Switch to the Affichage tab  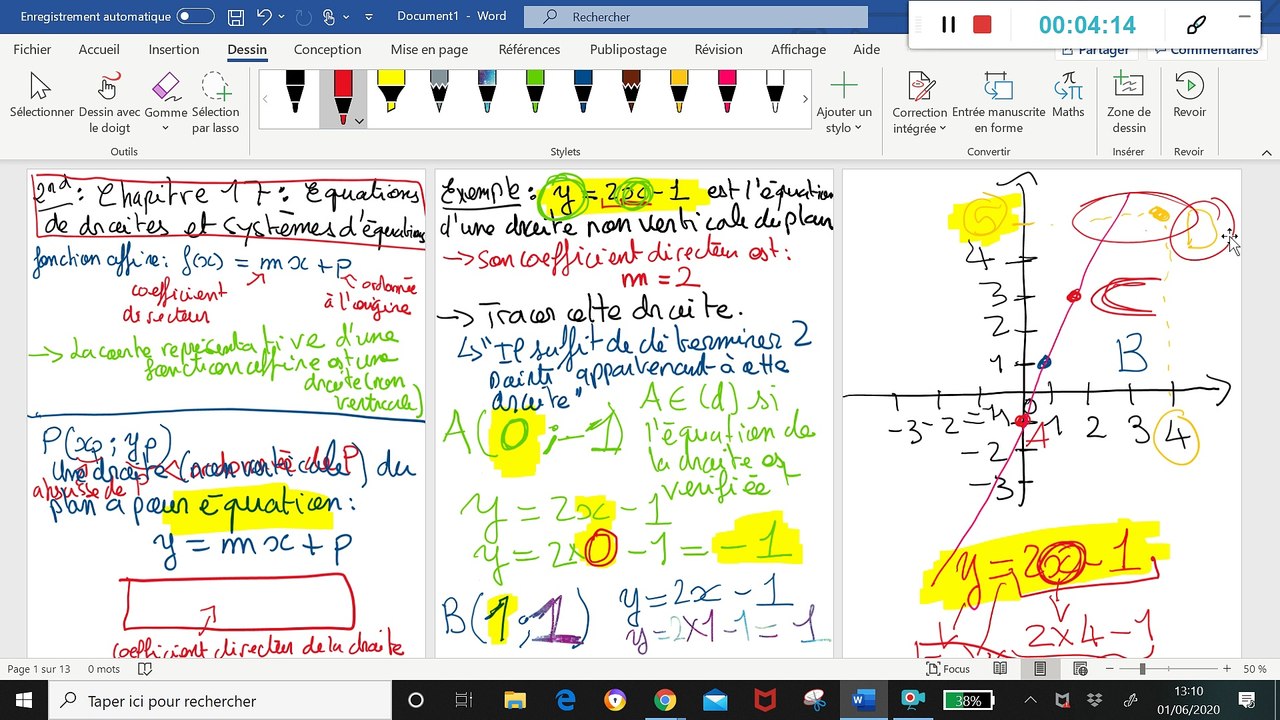(798, 49)
